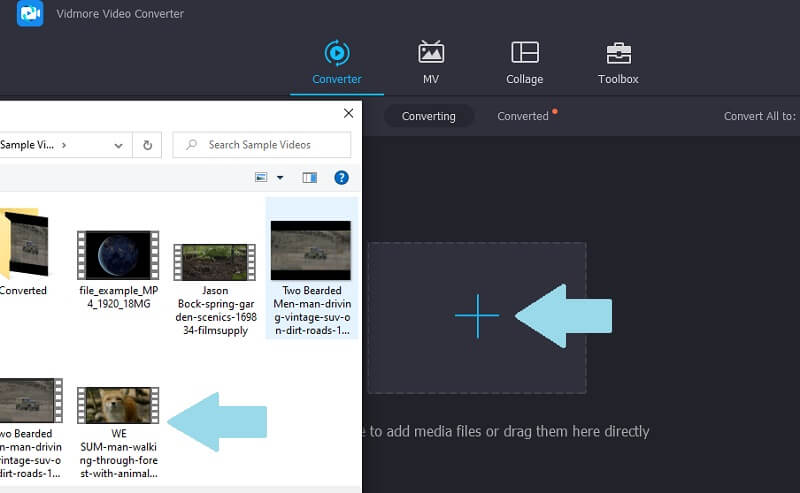Expand the view options dropdown arrow
Image resolution: width=800 pixels, height=493 pixels.
[x=280, y=178]
